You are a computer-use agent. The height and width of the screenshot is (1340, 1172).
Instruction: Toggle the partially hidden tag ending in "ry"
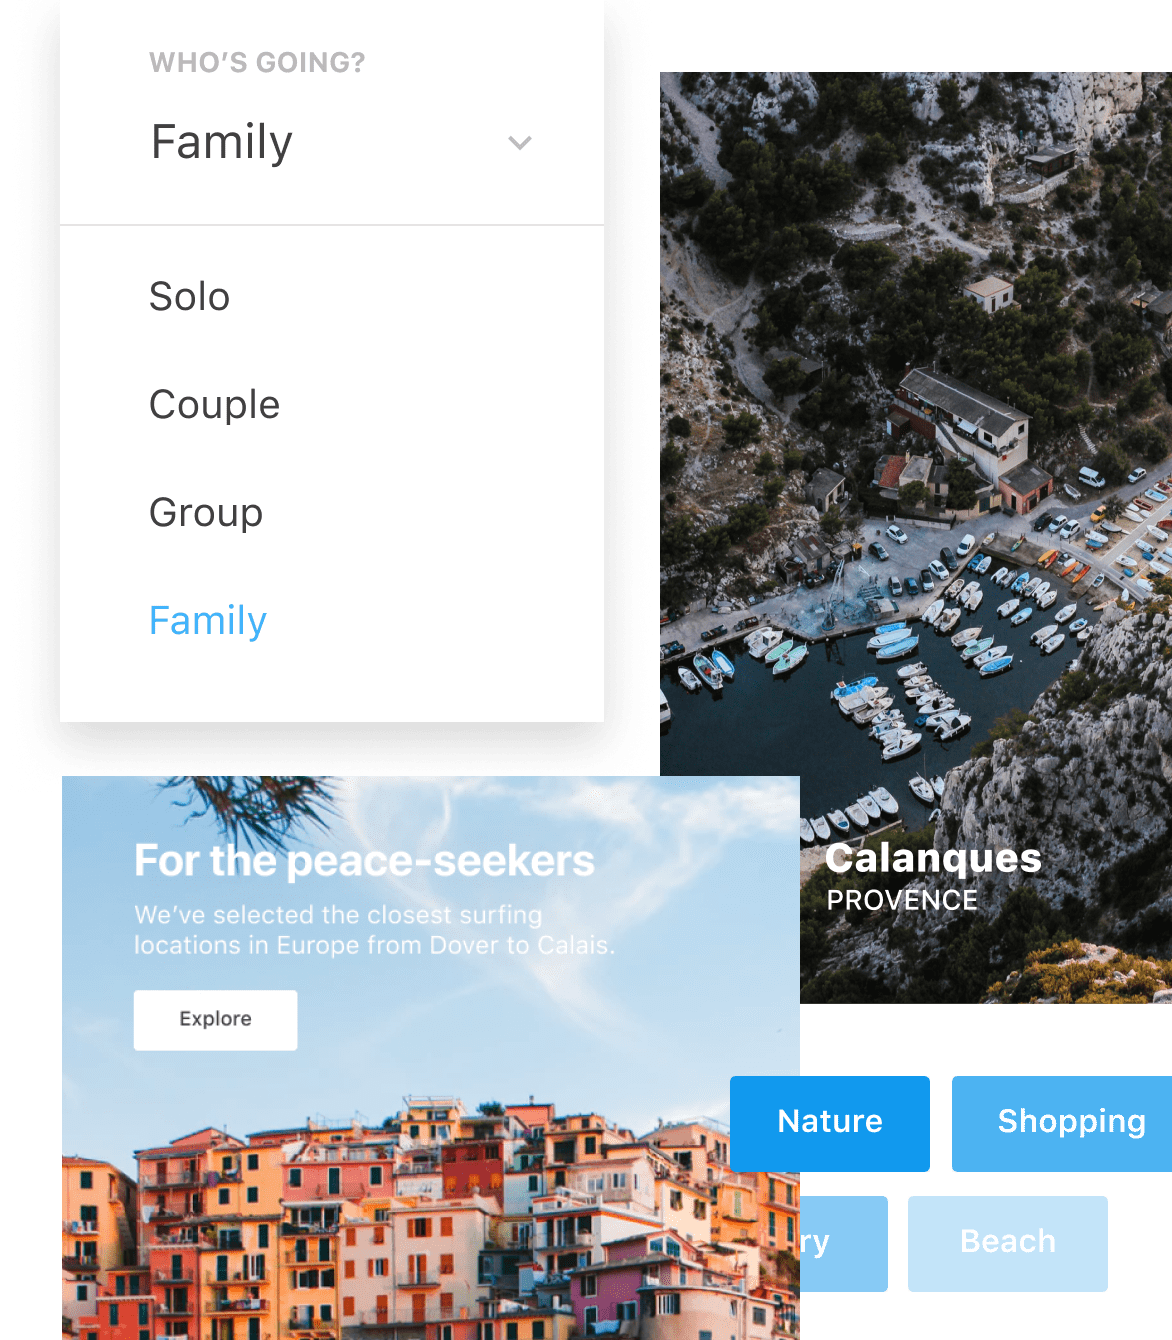pos(843,1243)
